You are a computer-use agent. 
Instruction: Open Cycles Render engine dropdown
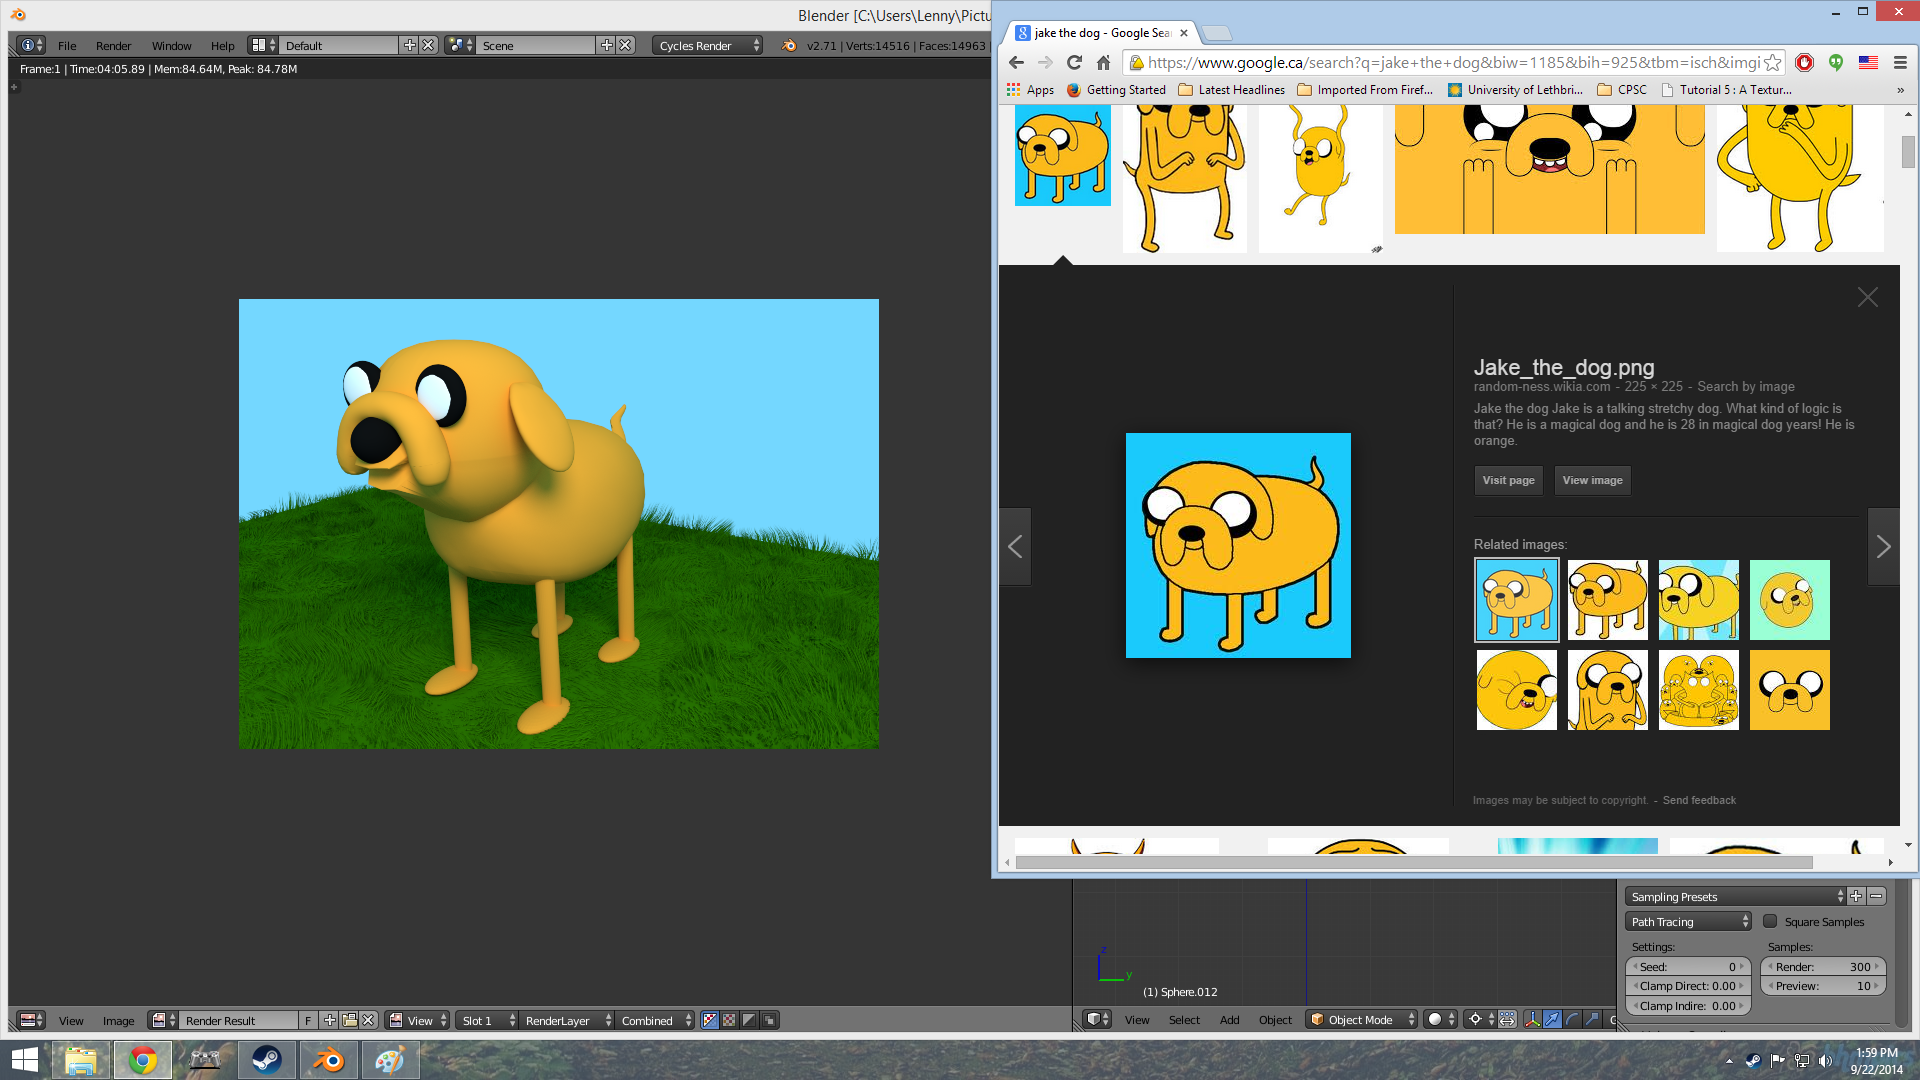[708, 45]
